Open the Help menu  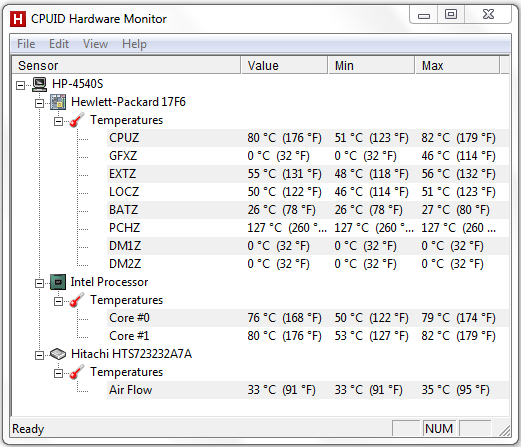click(134, 44)
